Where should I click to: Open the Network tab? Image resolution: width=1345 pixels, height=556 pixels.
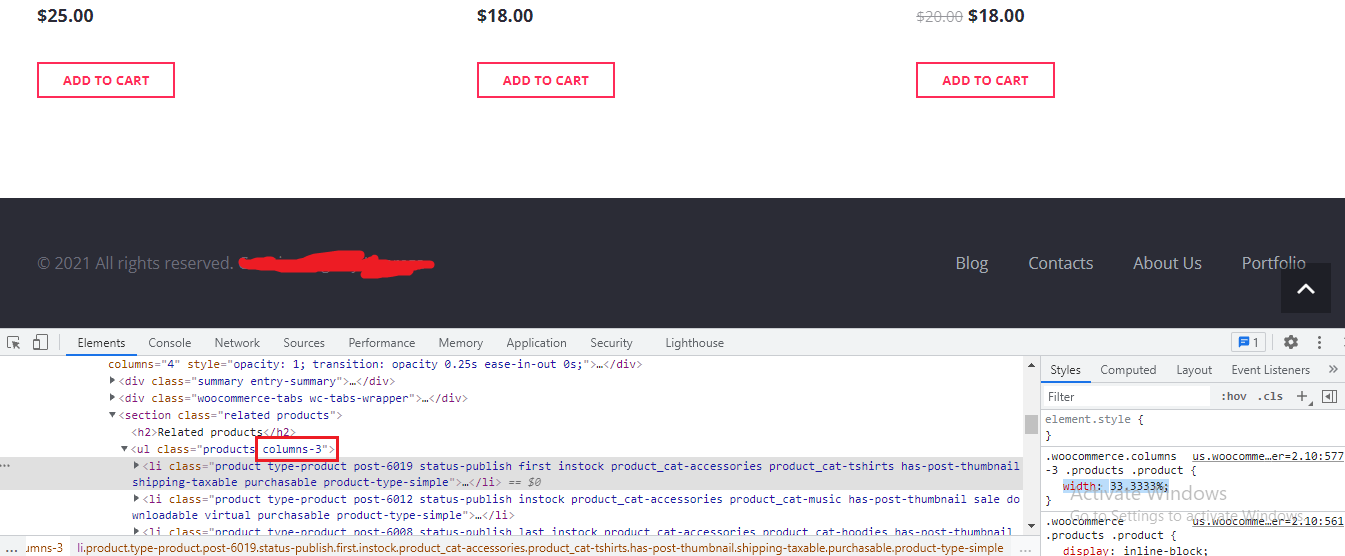click(237, 343)
